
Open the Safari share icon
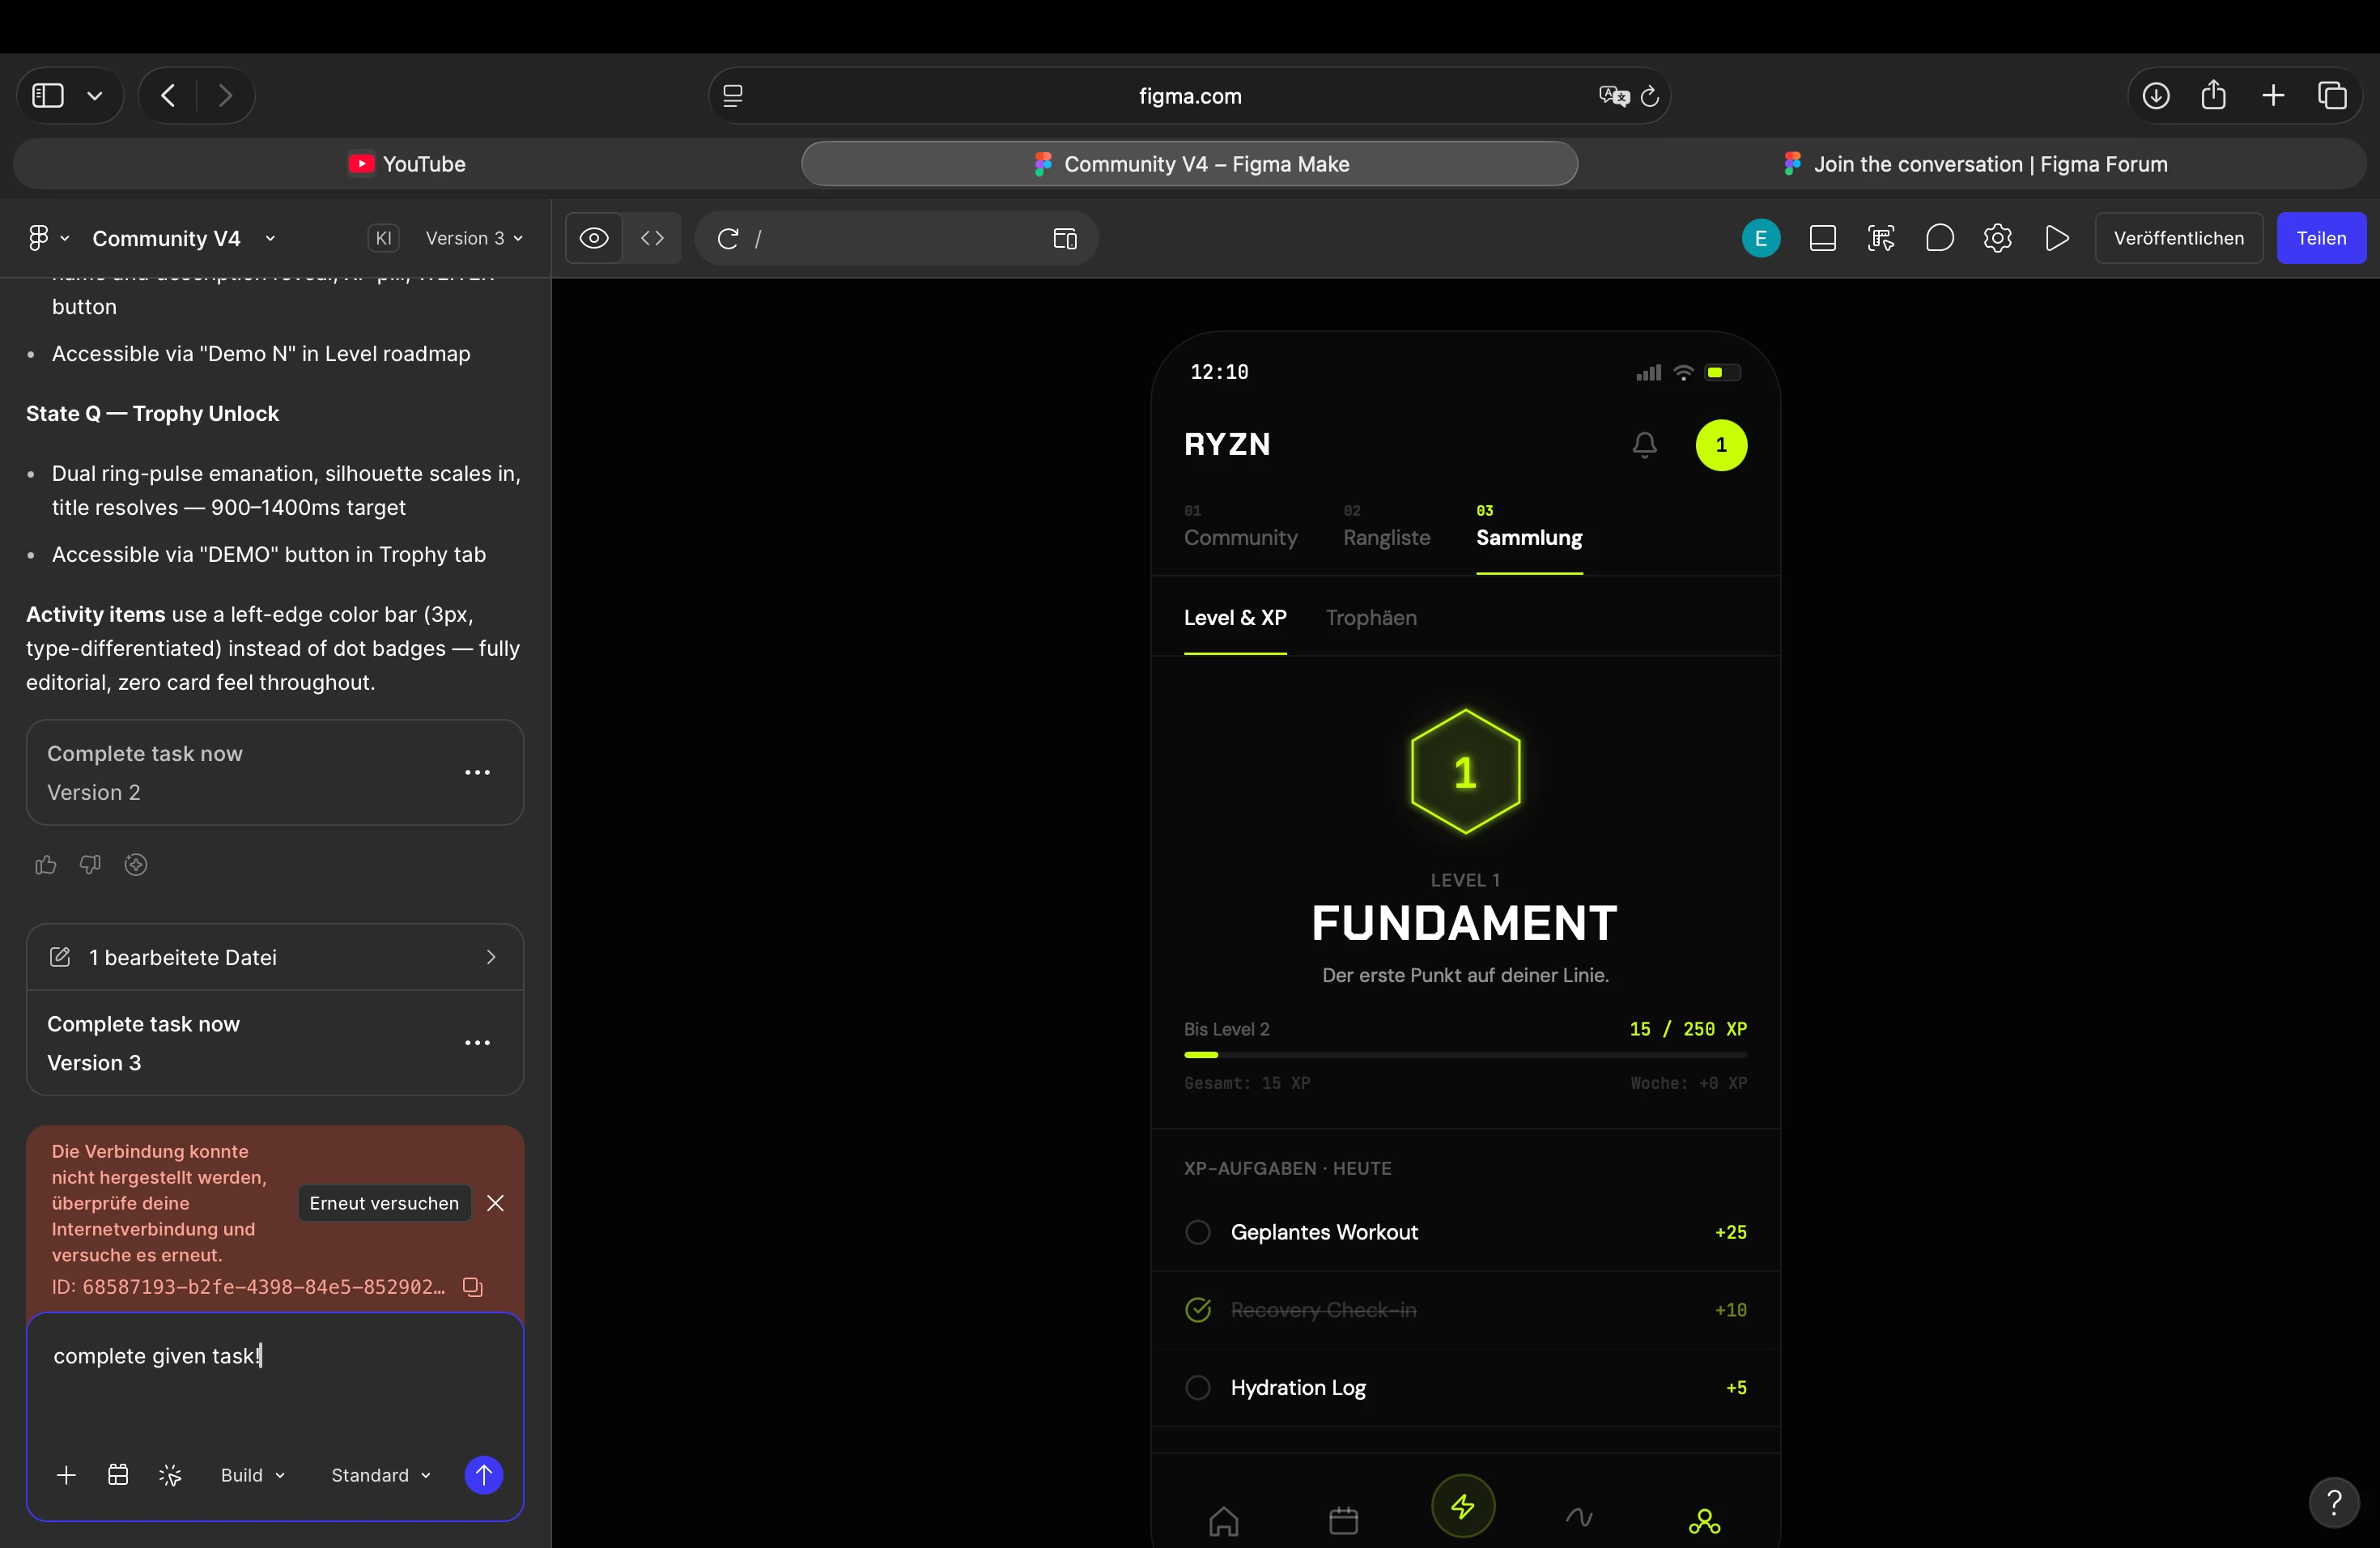point(2214,95)
